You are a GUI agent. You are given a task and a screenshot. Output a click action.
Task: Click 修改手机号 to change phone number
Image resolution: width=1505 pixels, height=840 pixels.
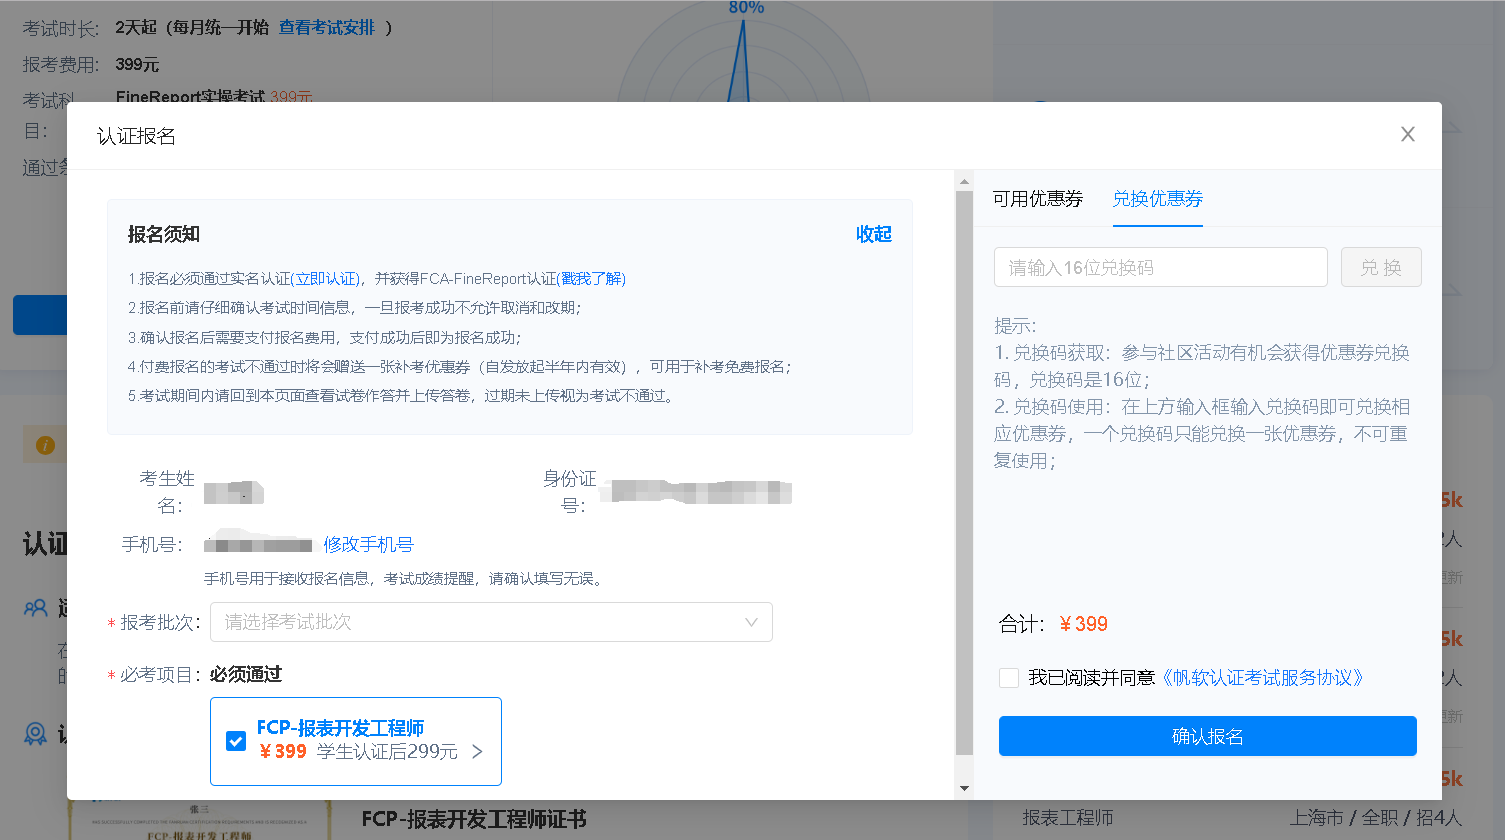368,545
